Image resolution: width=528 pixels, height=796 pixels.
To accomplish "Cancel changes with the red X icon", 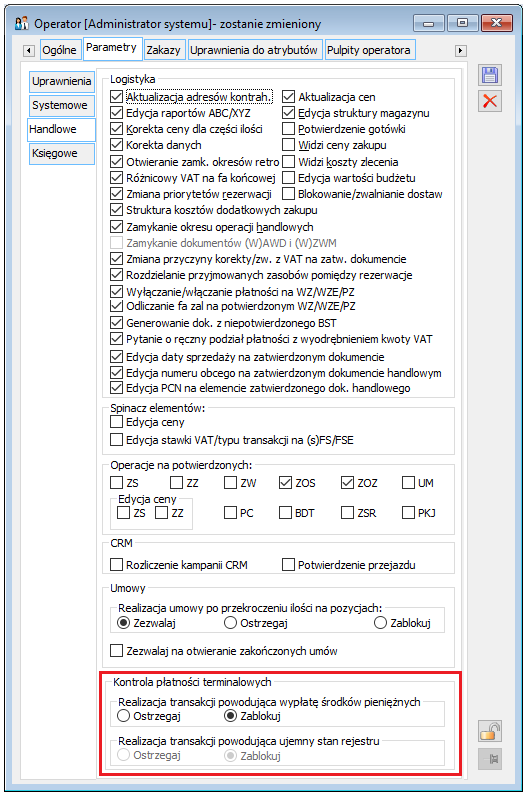I will click(x=490, y=101).
